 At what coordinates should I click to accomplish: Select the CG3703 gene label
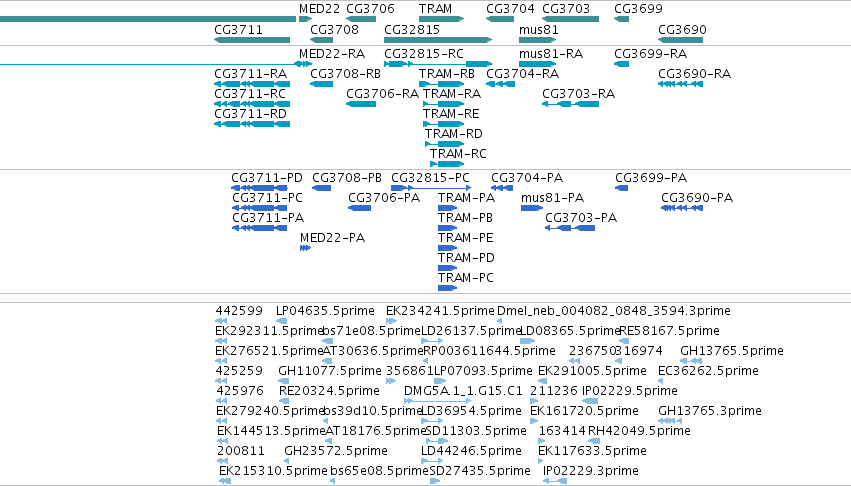(x=566, y=9)
